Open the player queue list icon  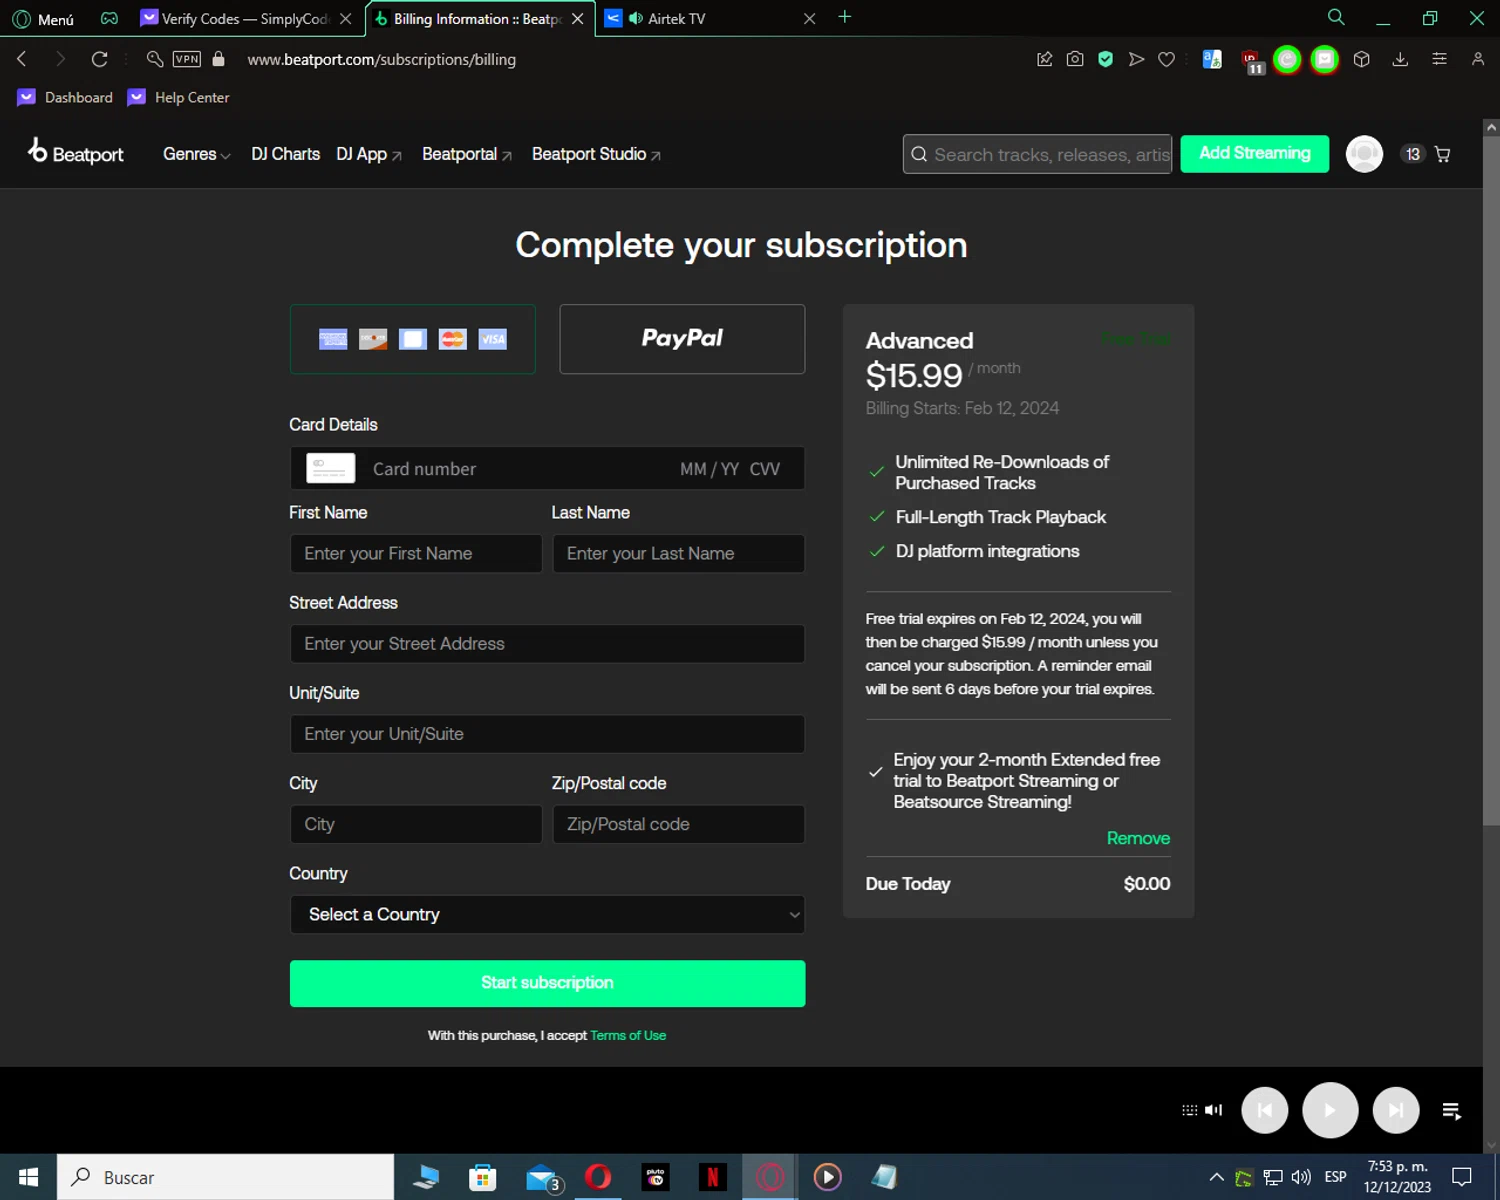pos(1452,1110)
